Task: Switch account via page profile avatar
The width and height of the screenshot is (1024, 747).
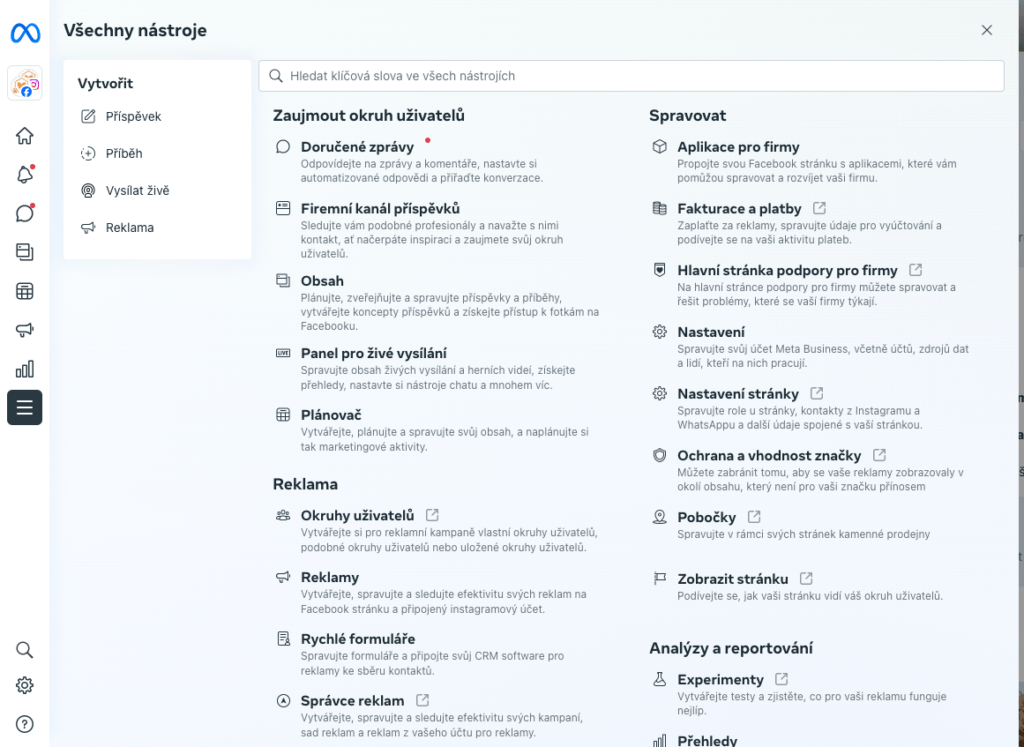Action: pyautogui.click(x=24, y=83)
